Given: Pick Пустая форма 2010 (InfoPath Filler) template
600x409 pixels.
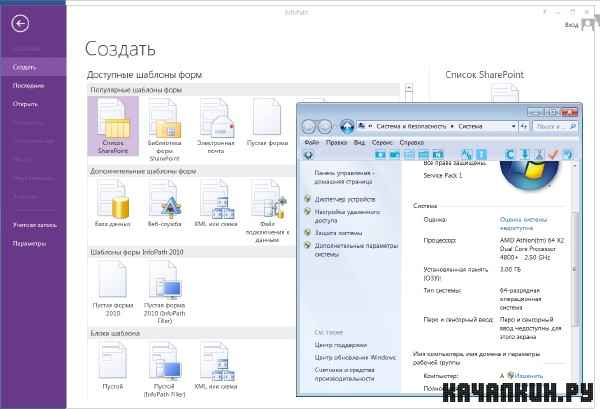Looking at the screenshot, I should [165, 293].
